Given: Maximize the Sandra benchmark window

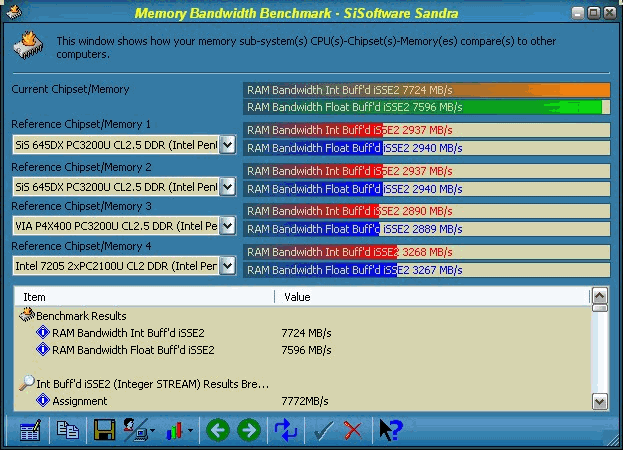Looking at the screenshot, I should click(x=594, y=13).
